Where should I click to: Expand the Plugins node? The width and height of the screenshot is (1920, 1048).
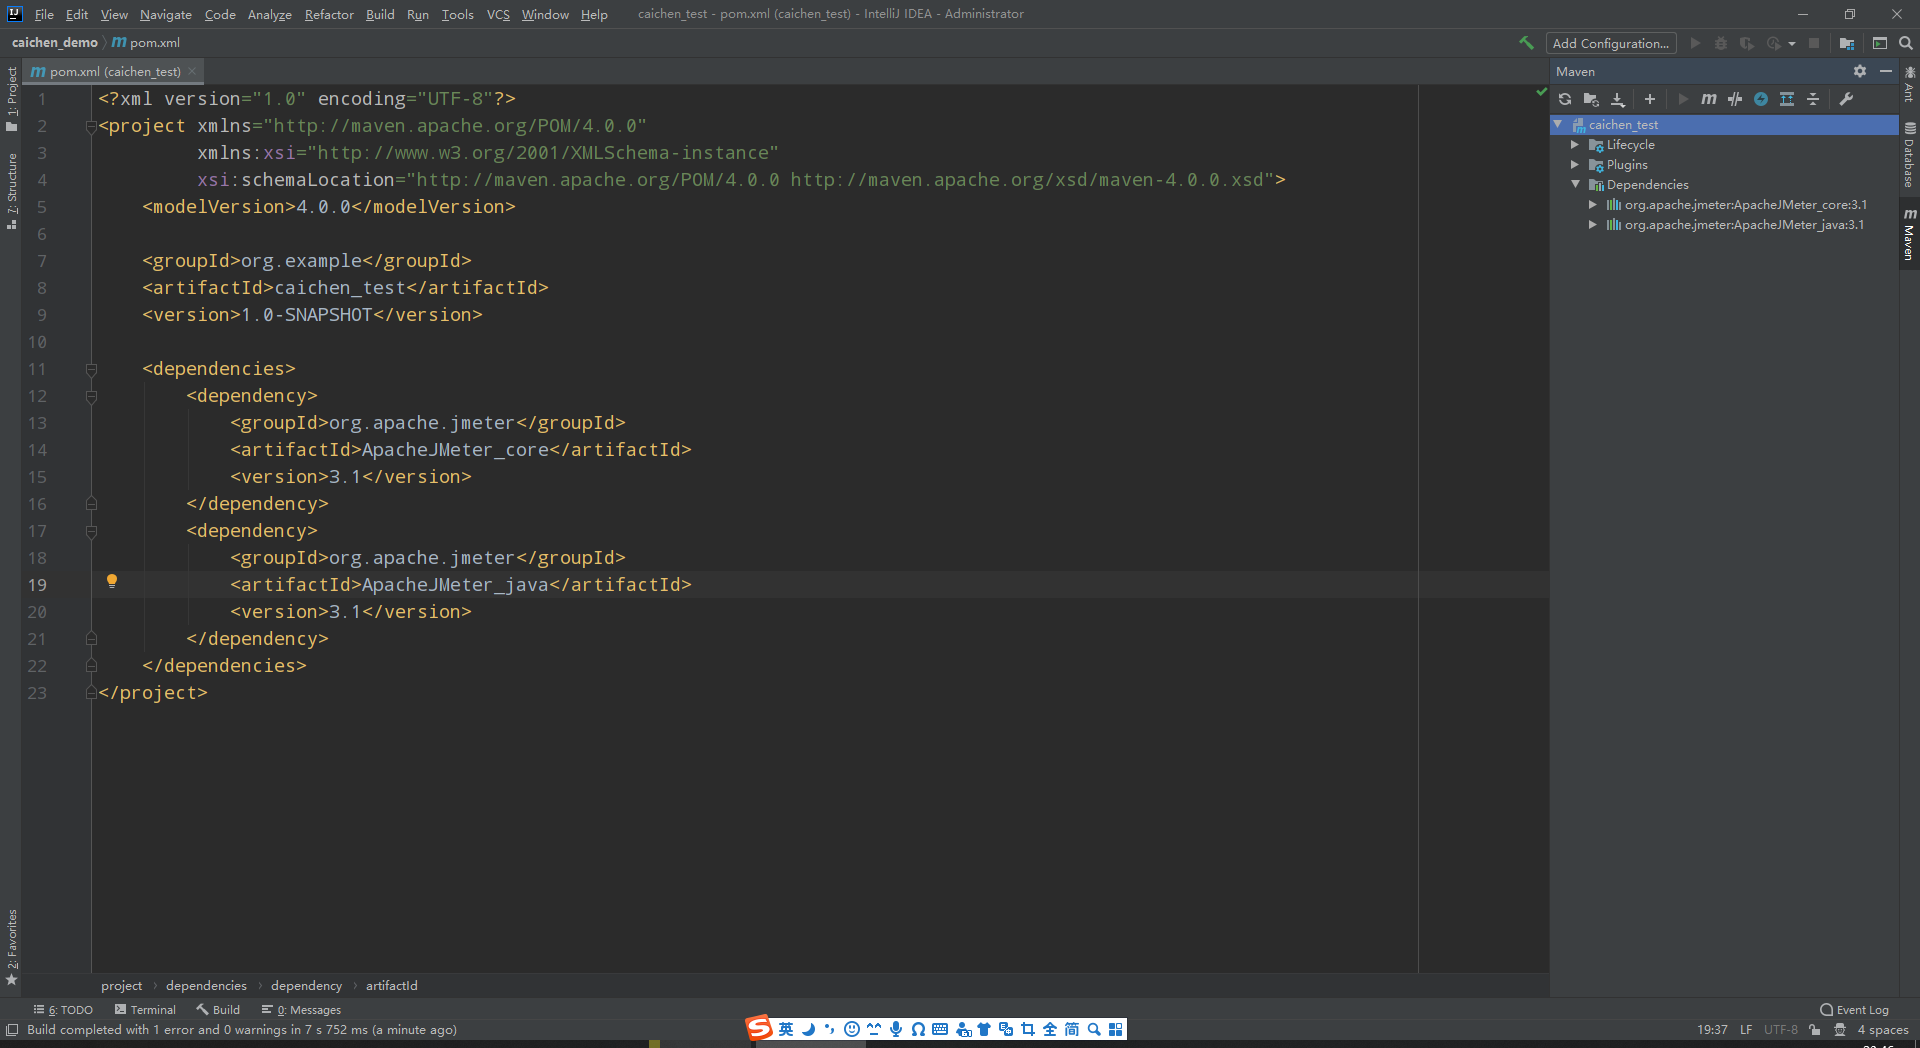pyautogui.click(x=1575, y=165)
